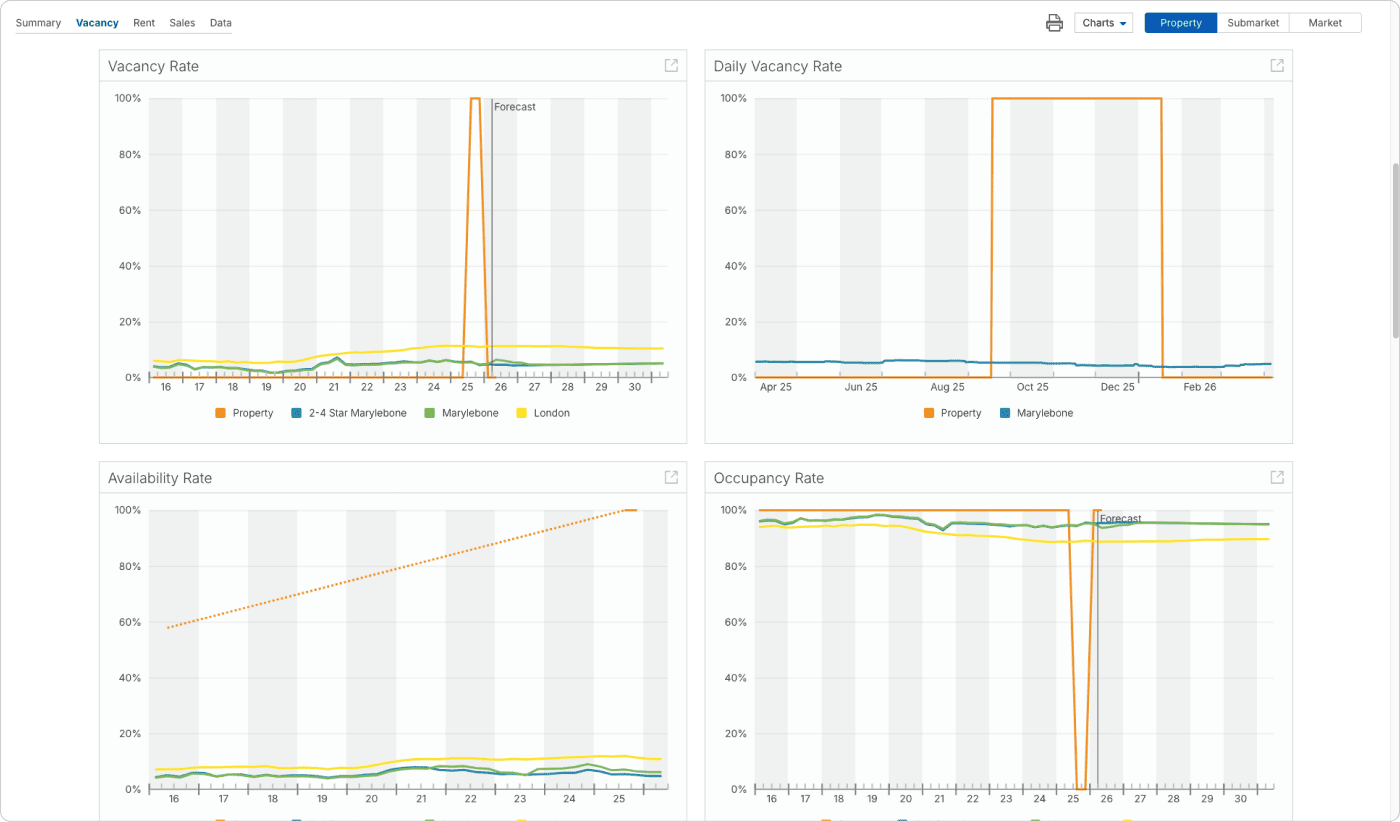This screenshot has width=1400, height=822.
Task: Click the Forecast marker in Vacancy Rate chart
Action: tap(514, 107)
